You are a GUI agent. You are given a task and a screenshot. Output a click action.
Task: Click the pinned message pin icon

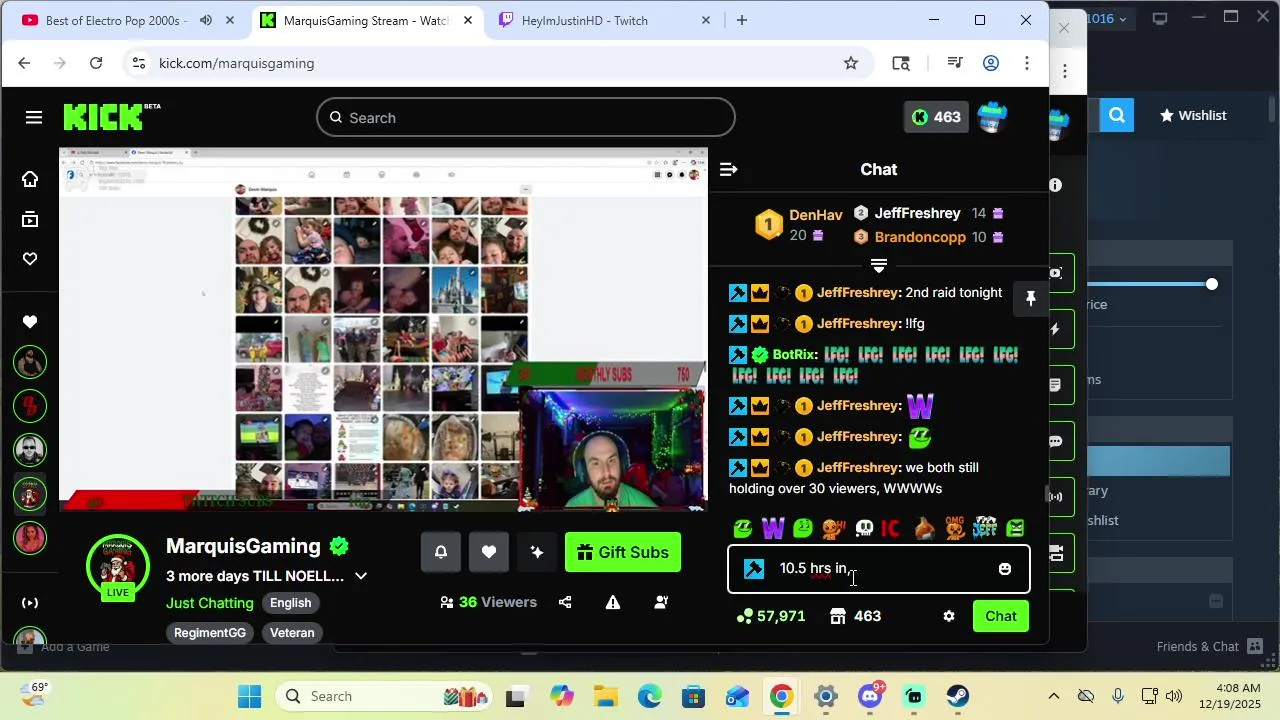pyautogui.click(x=1030, y=298)
